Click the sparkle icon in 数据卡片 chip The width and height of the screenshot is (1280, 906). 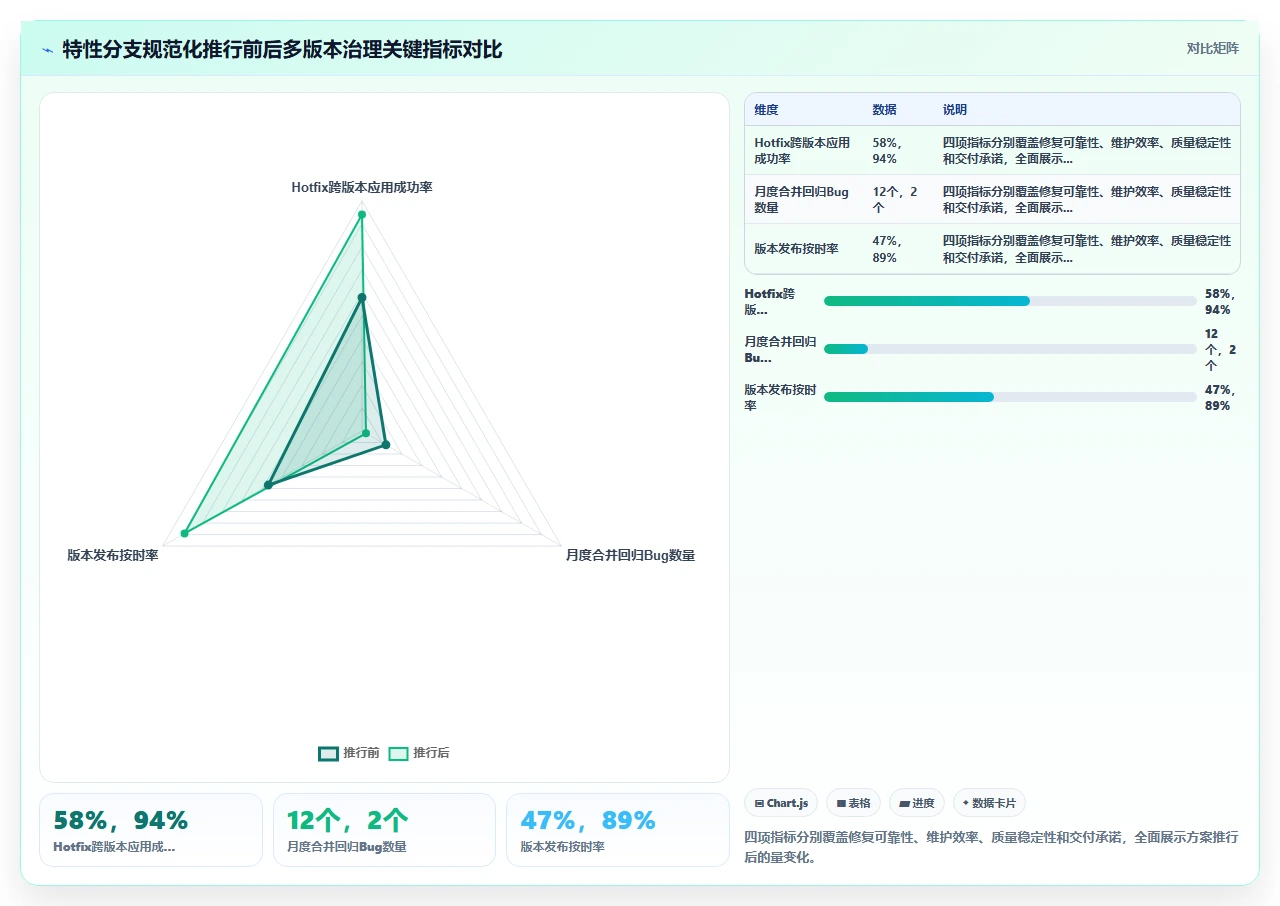coord(966,803)
